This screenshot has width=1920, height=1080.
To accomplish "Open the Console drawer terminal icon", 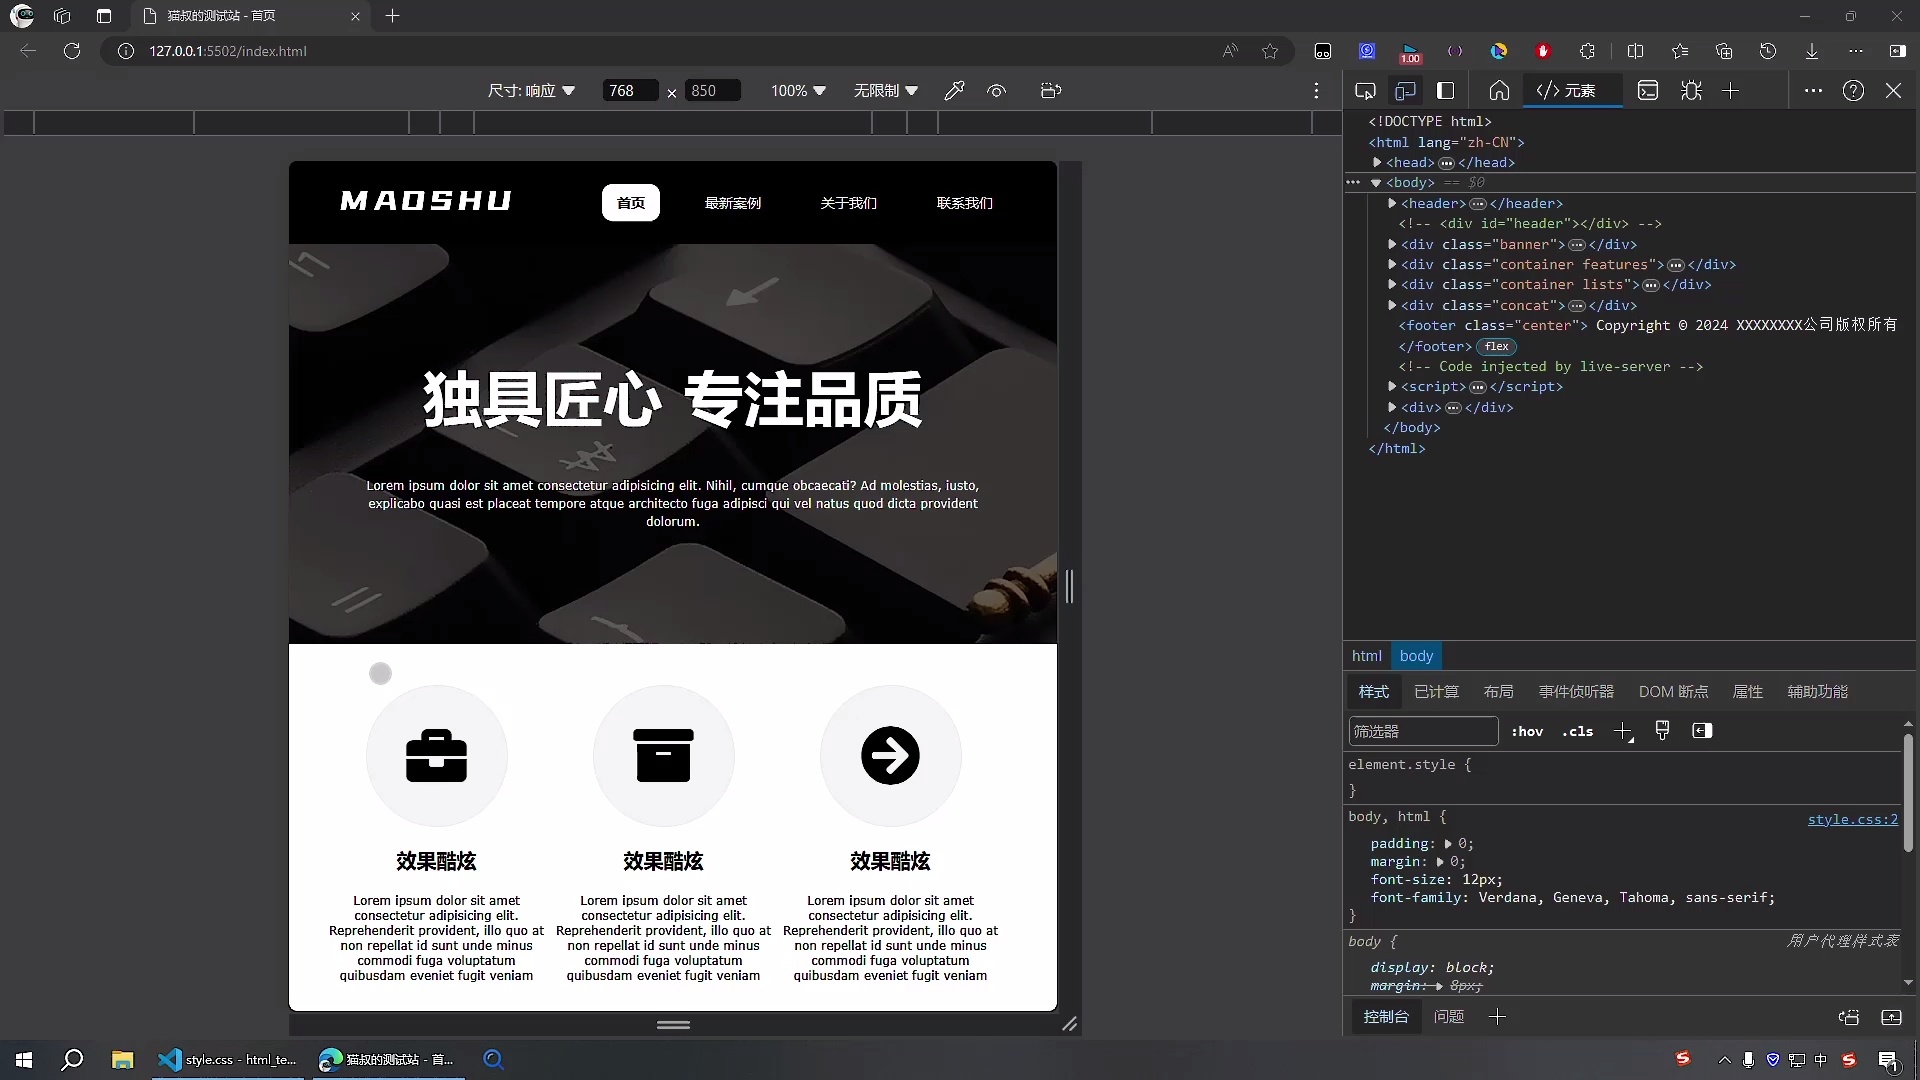I will point(1648,90).
